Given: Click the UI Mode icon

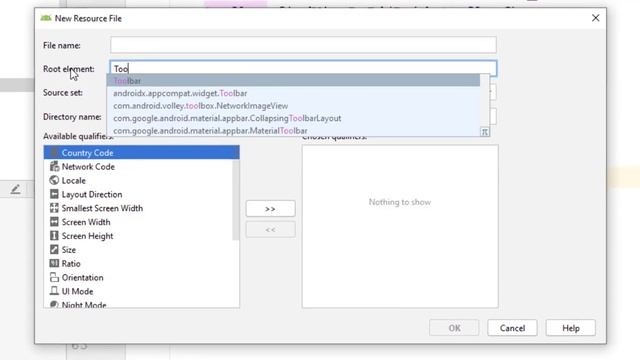Looking at the screenshot, I should (x=54, y=291).
